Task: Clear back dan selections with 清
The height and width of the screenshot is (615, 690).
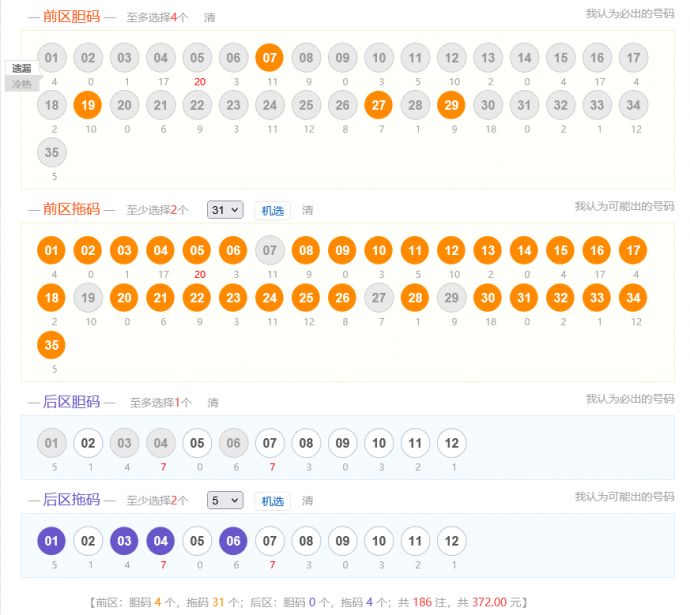Action: pos(213,403)
